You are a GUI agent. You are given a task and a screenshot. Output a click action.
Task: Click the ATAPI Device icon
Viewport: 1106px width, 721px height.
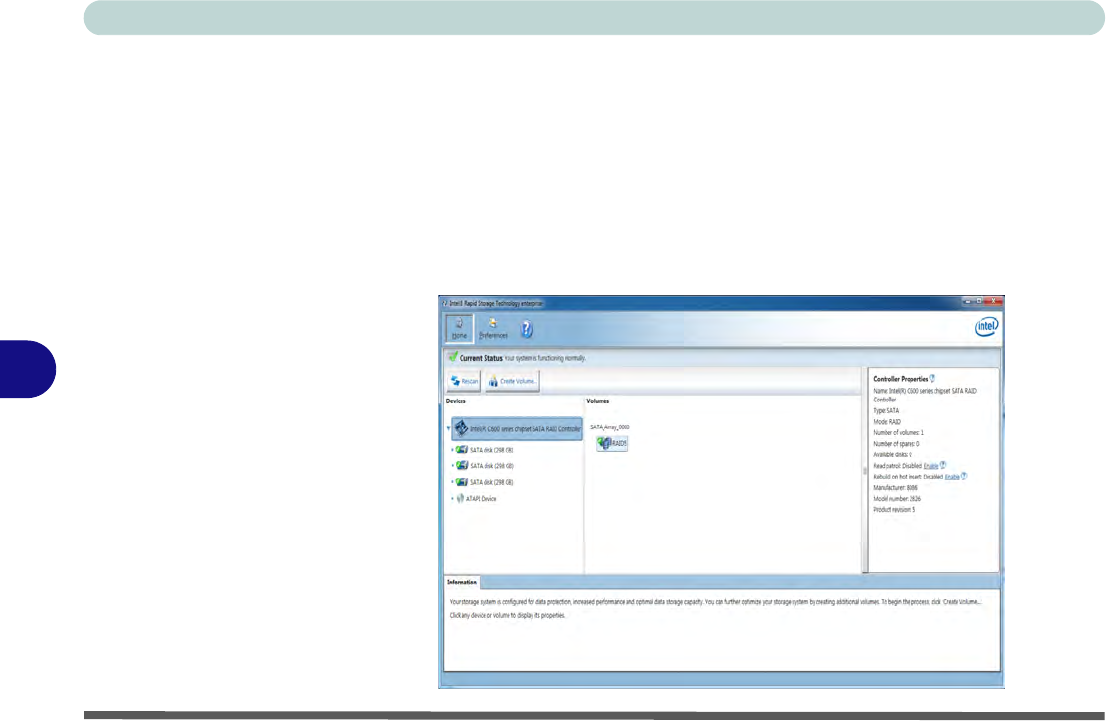click(461, 498)
